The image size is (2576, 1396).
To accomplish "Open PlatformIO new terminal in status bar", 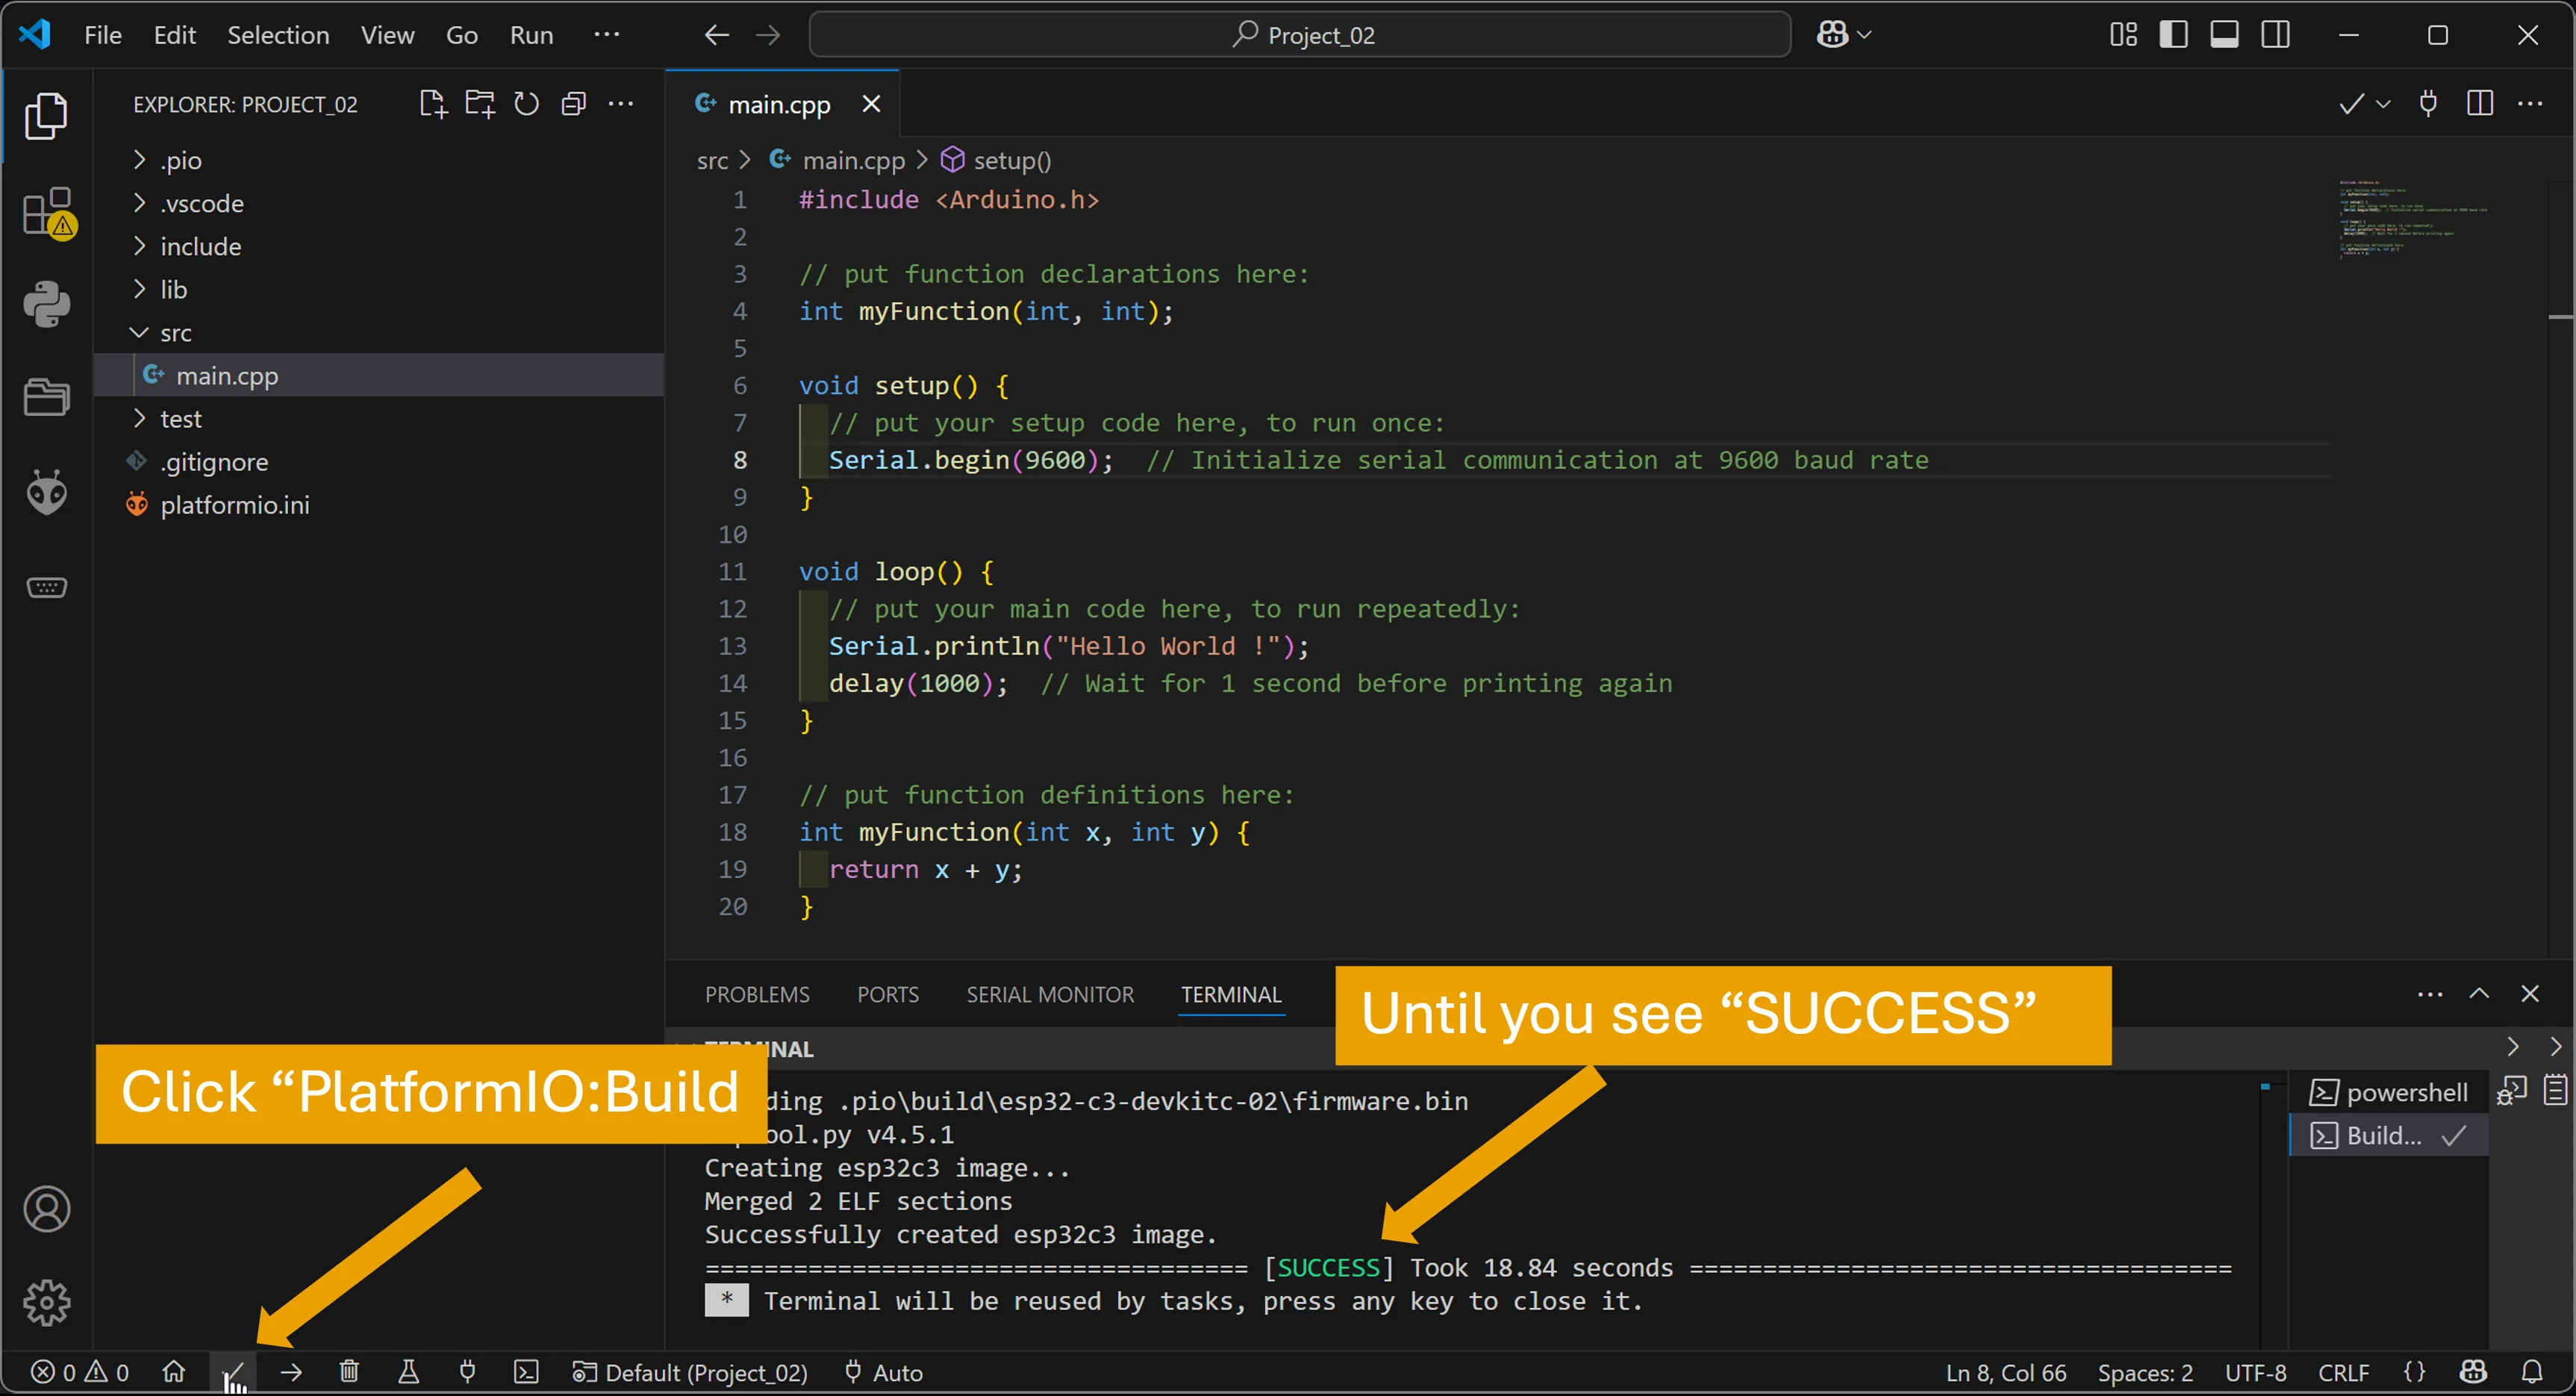I will (526, 1371).
